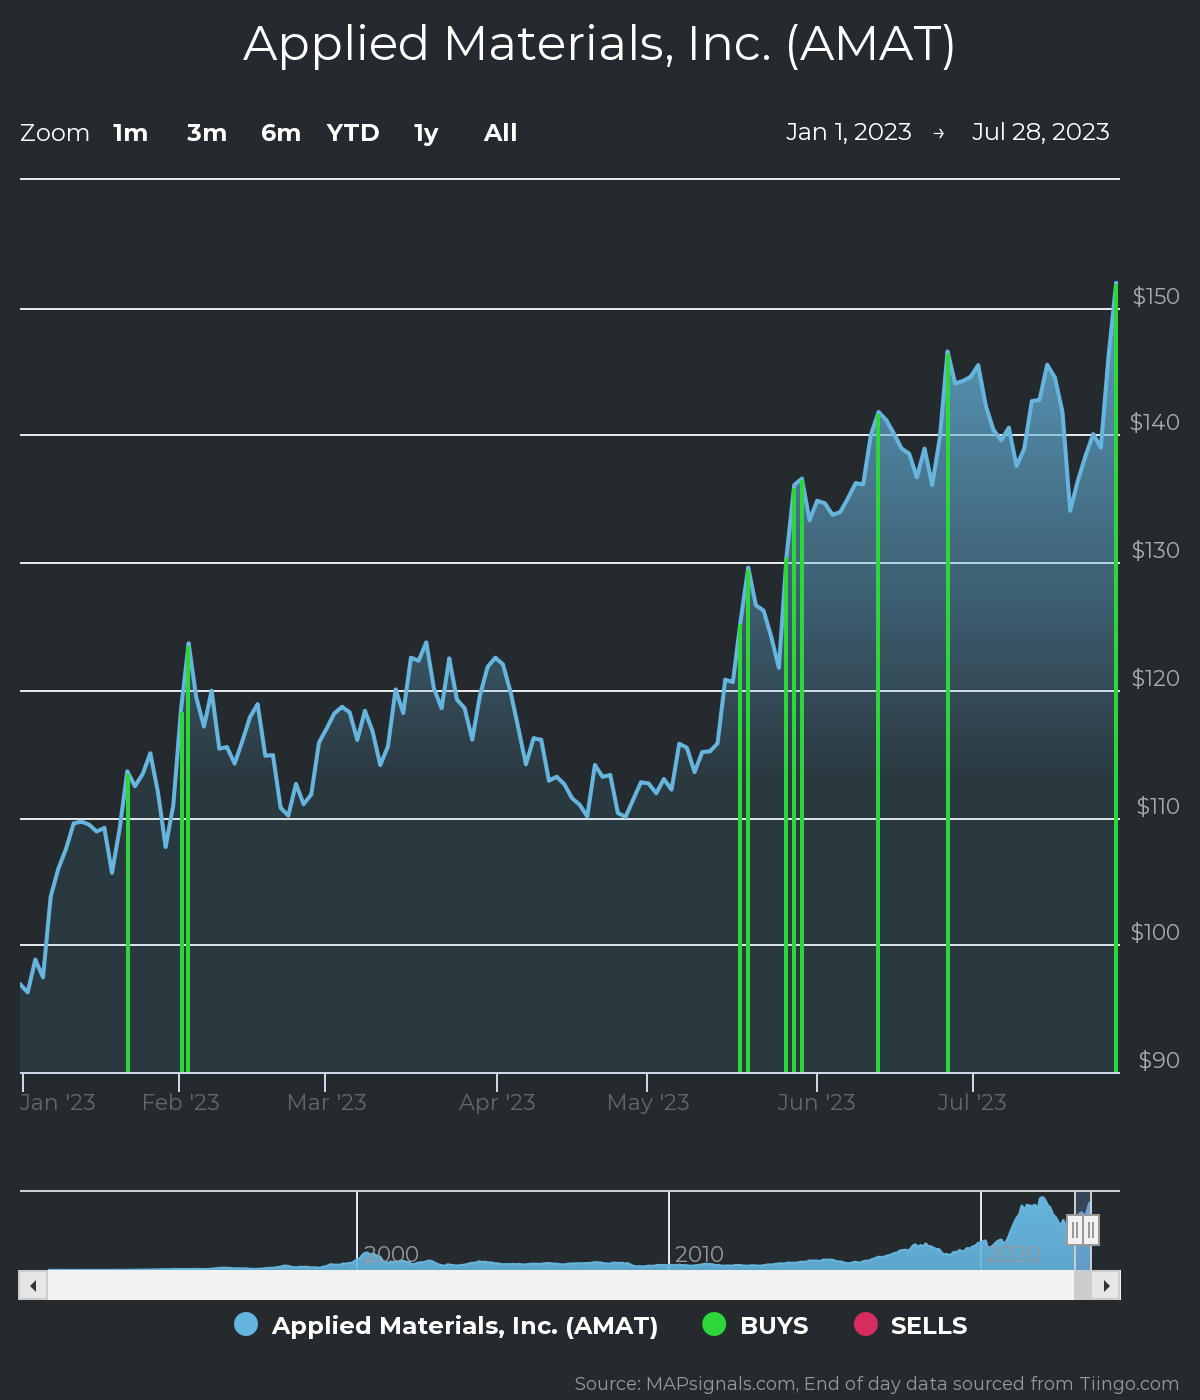Toggle the BUYS legend series

[755, 1326]
